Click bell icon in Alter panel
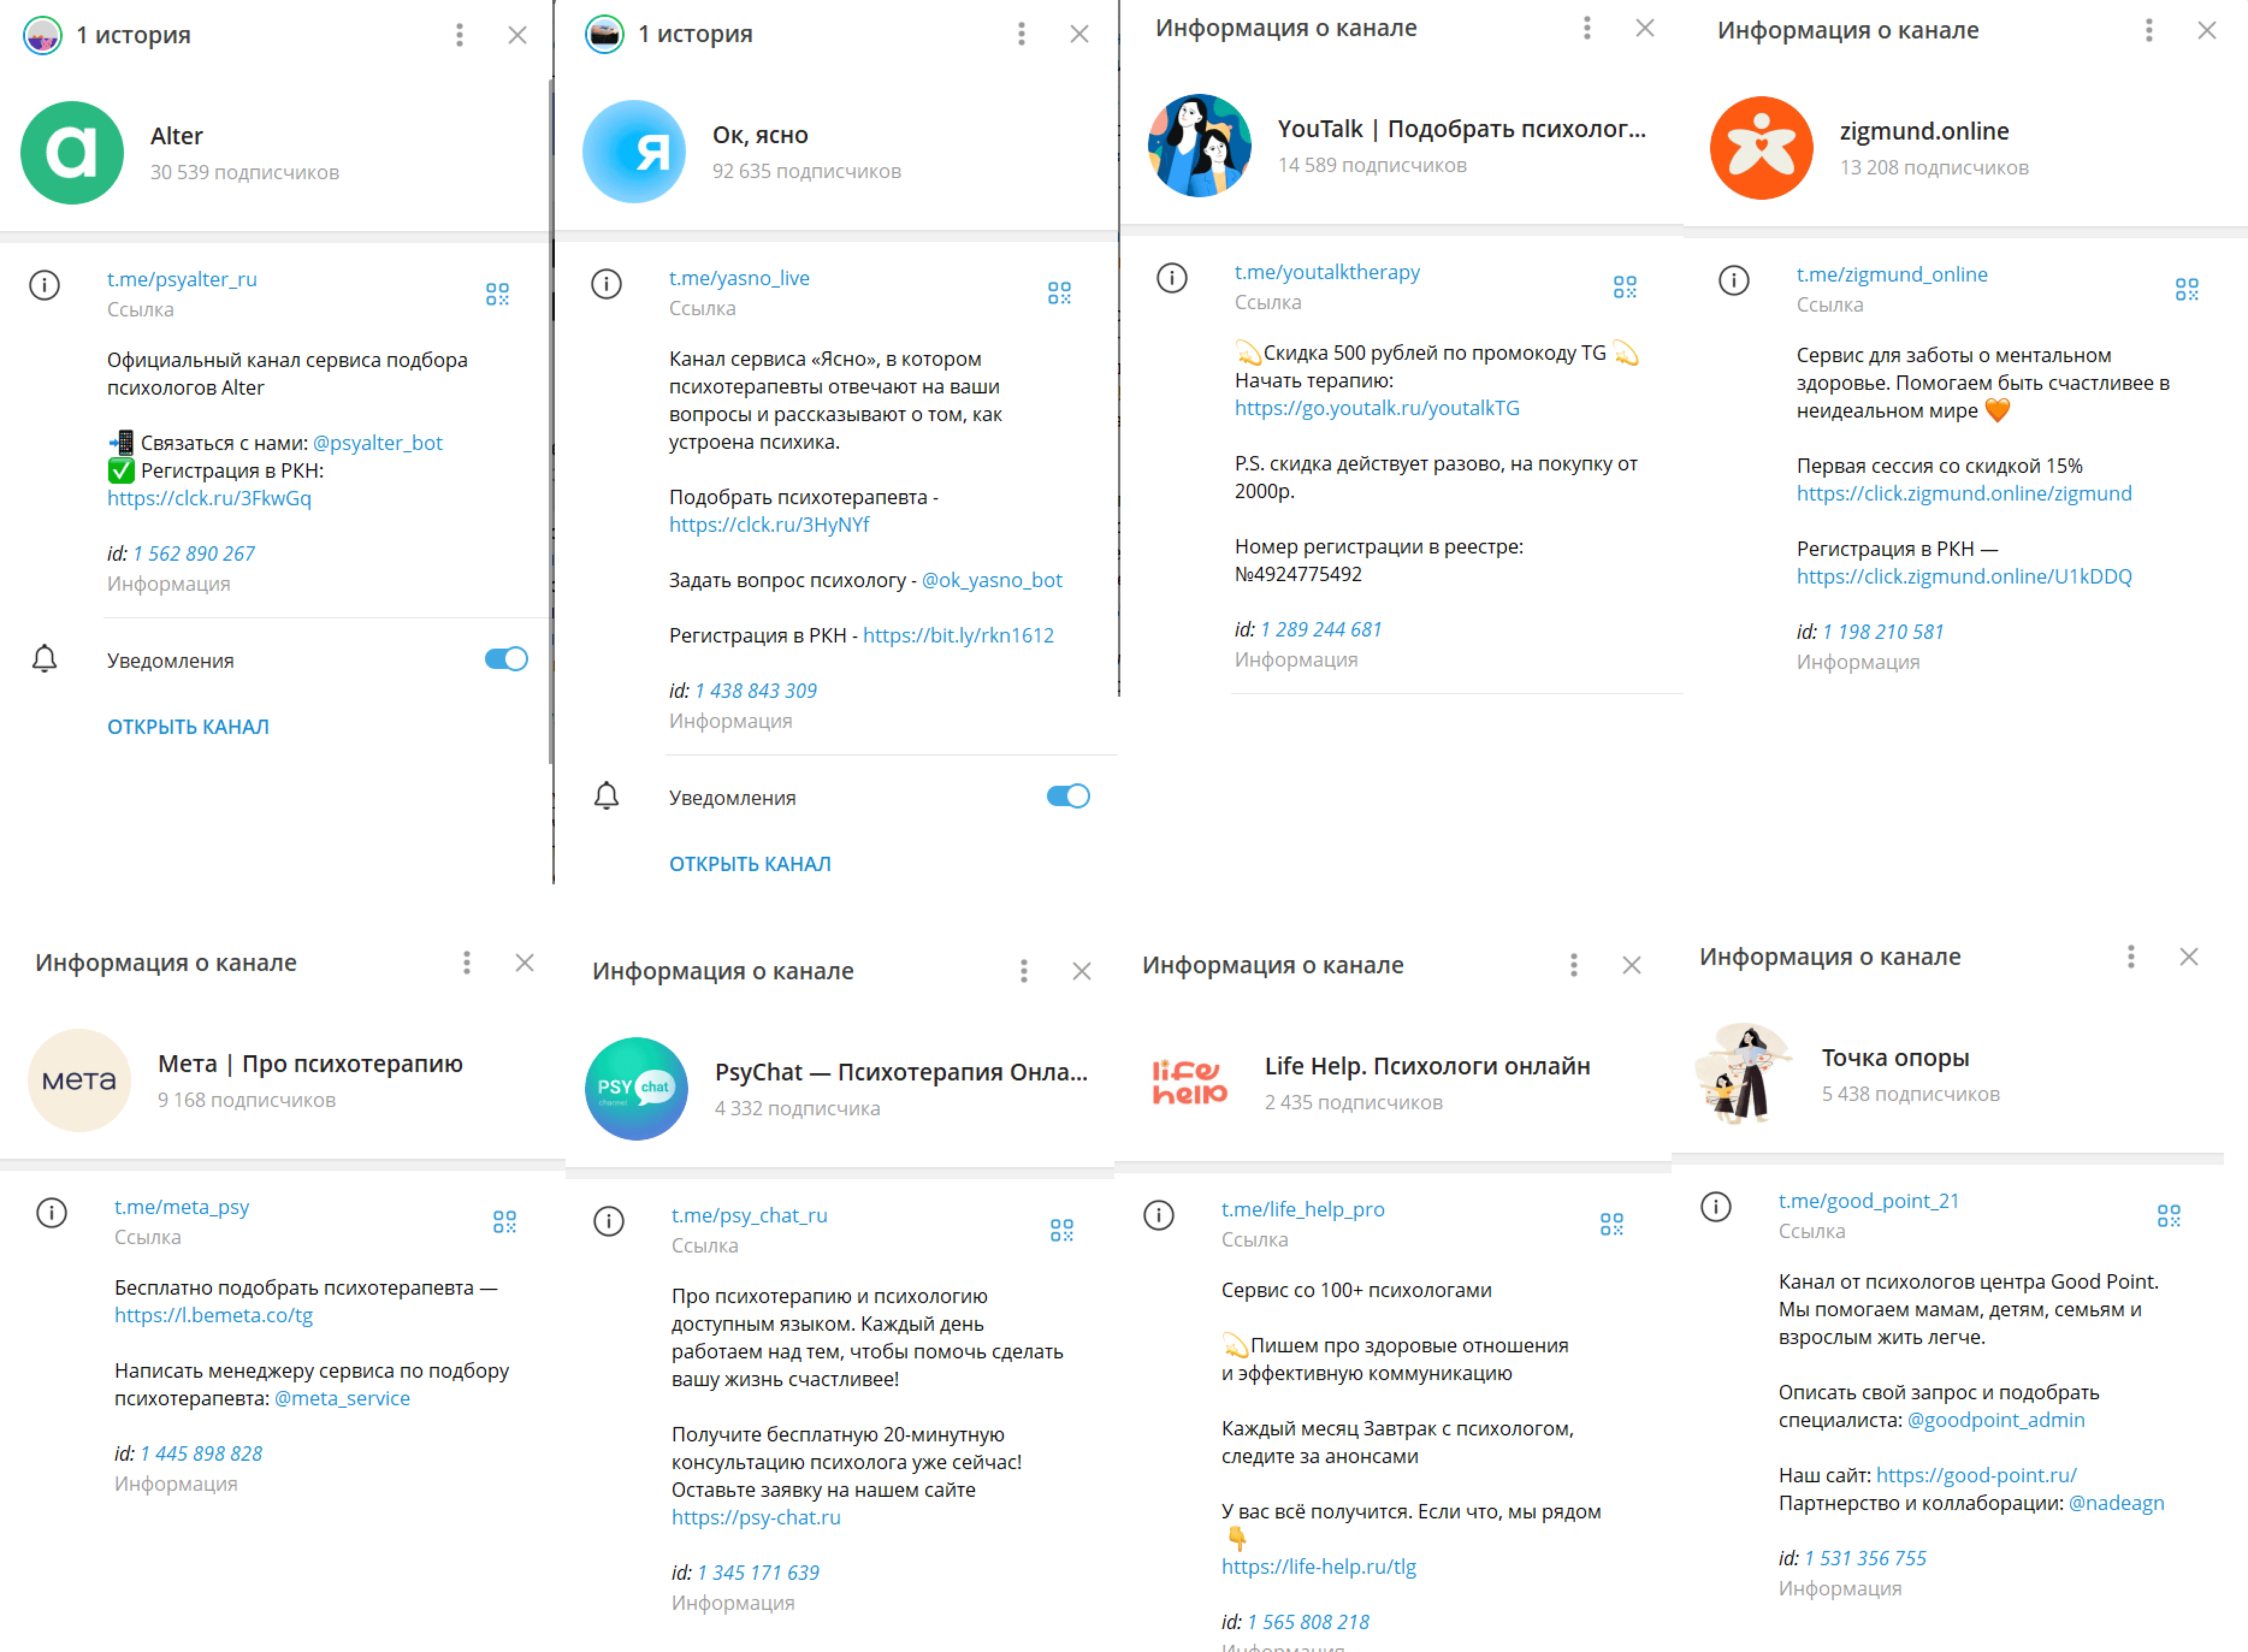This screenshot has height=1652, width=2248. click(44, 658)
